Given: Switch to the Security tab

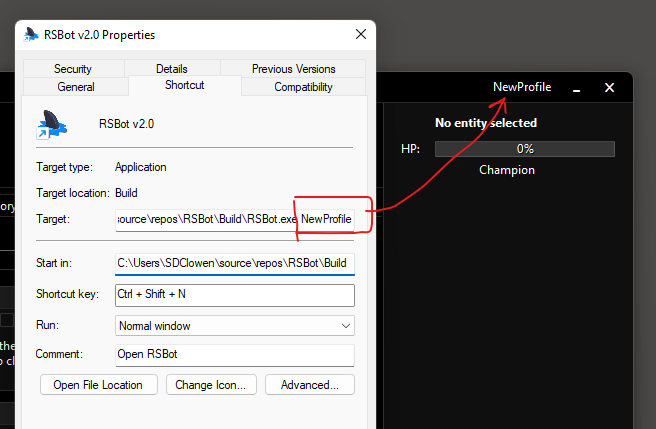Looking at the screenshot, I should click(x=73, y=69).
